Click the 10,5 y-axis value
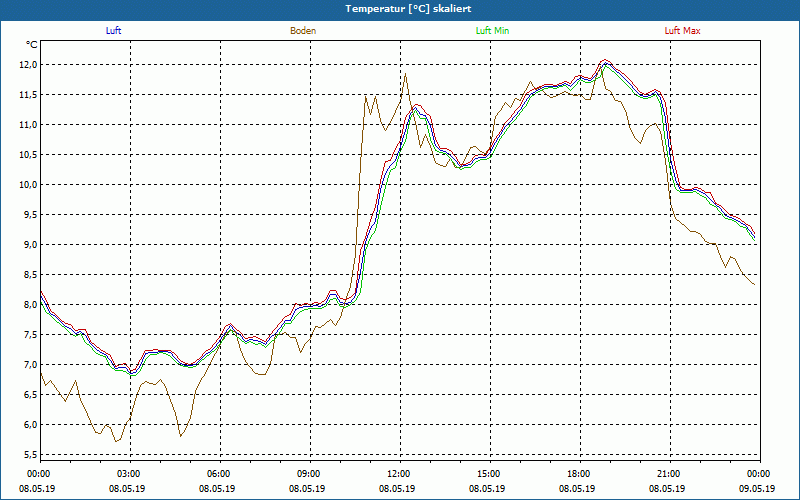 click(28, 155)
